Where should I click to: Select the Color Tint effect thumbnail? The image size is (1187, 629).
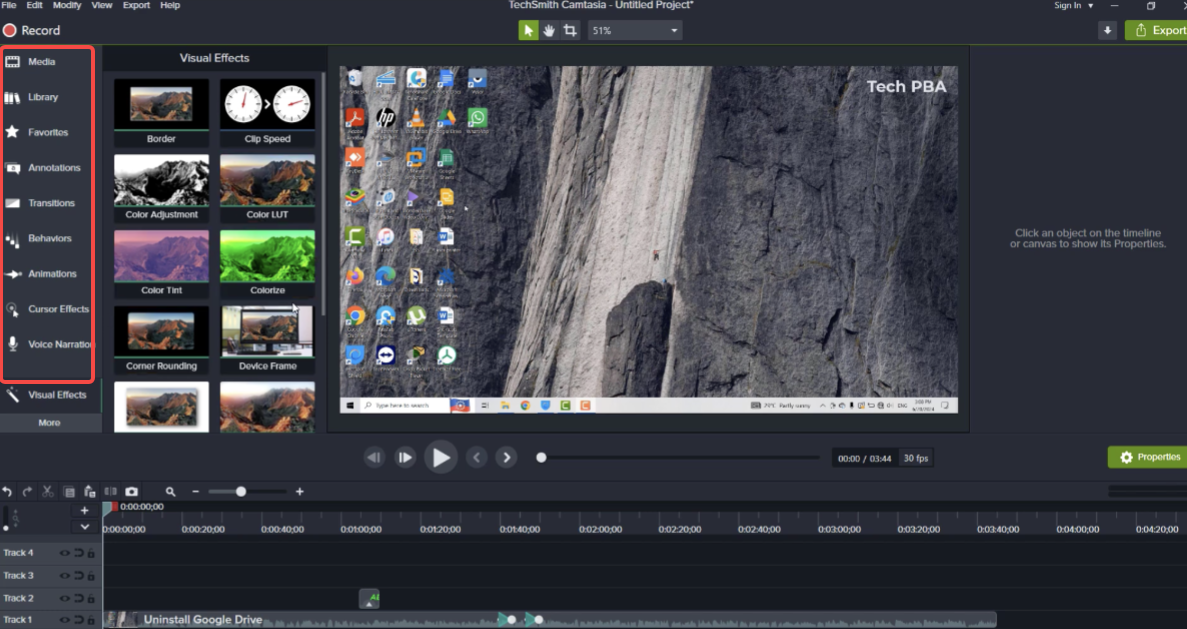click(161, 264)
